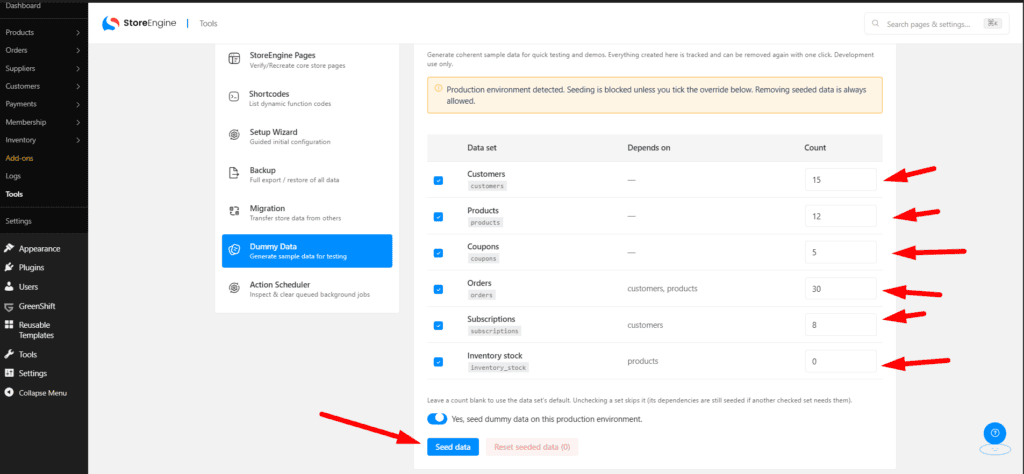Uncheck the Inventory stock checkbox
The image size is (1024, 474).
coord(438,362)
